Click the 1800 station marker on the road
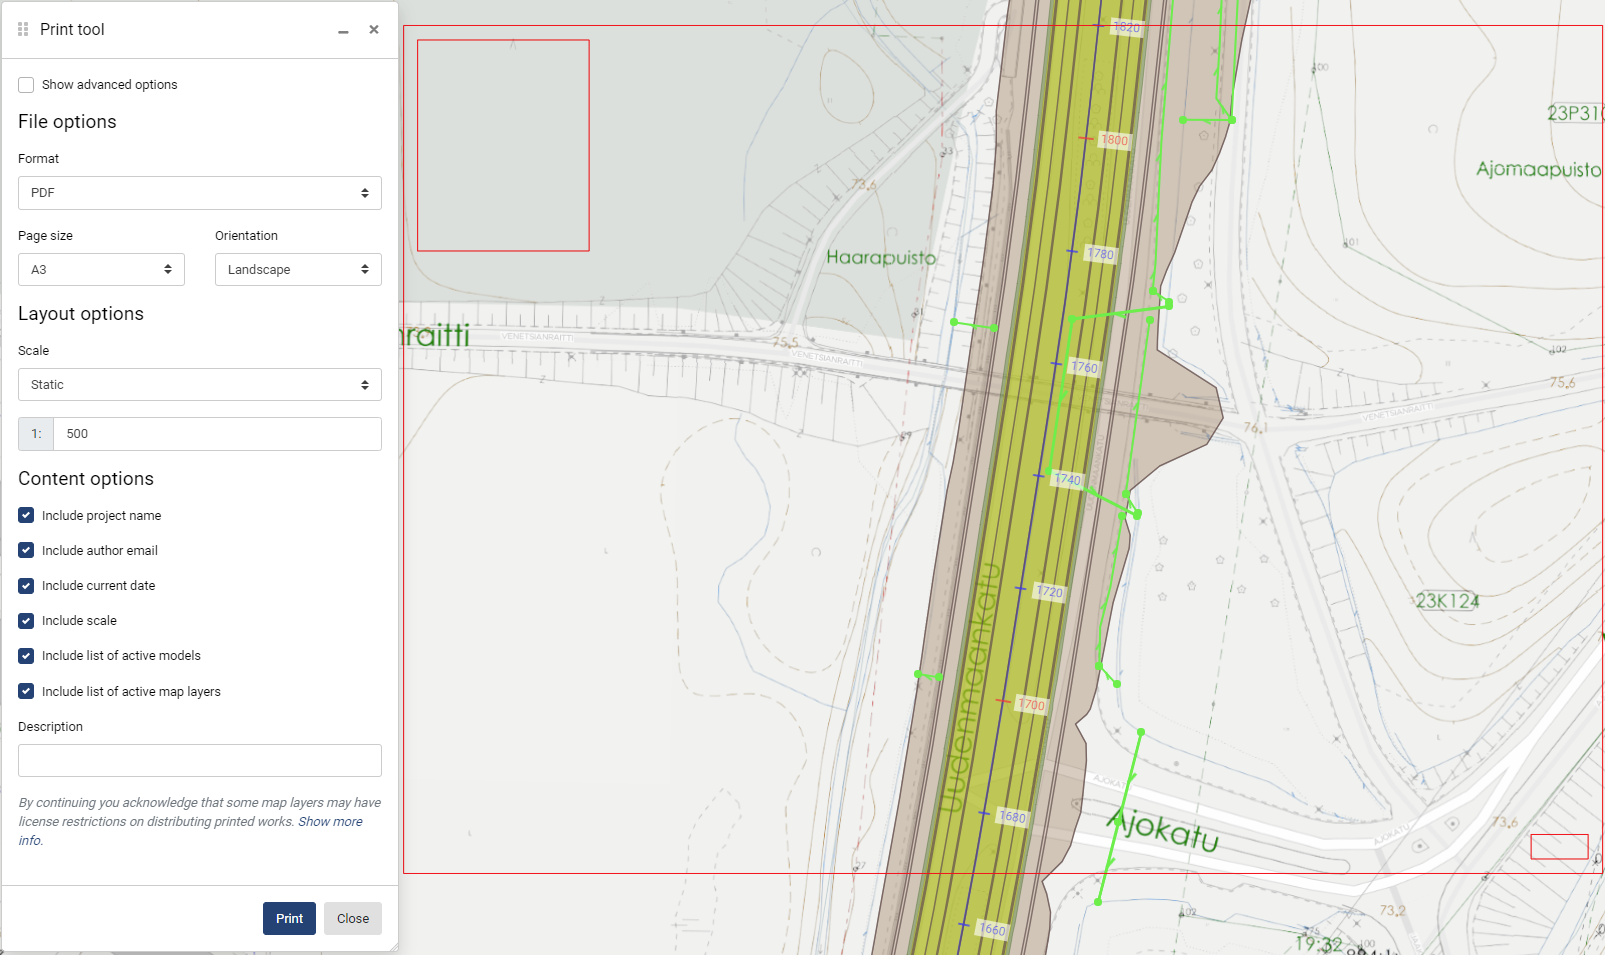Screen dimensions: 1605x955 [x=1114, y=140]
